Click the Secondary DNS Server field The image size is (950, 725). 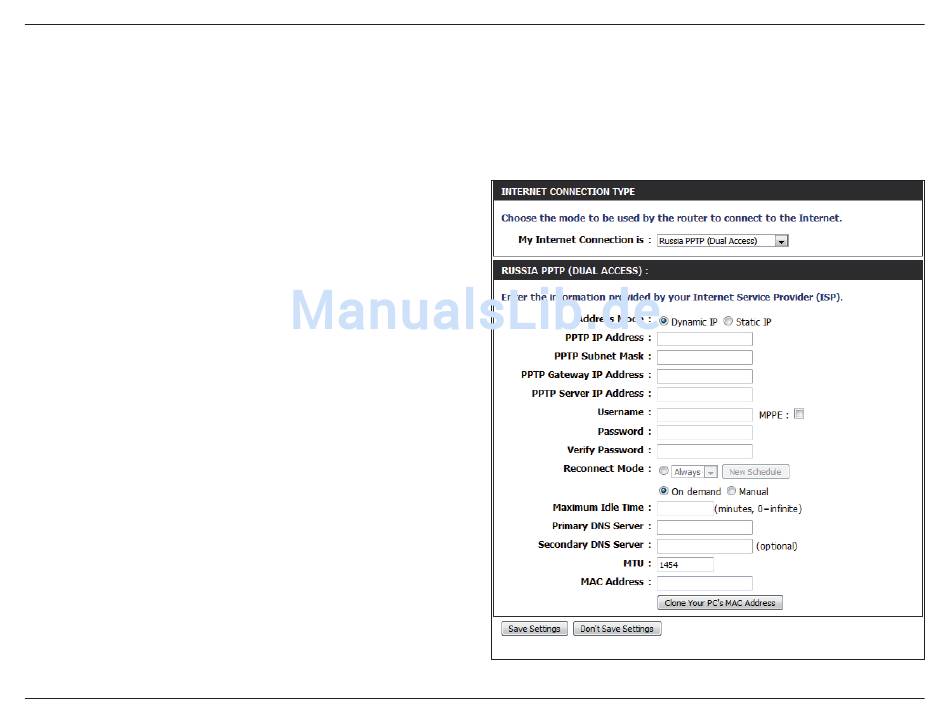[x=705, y=546]
